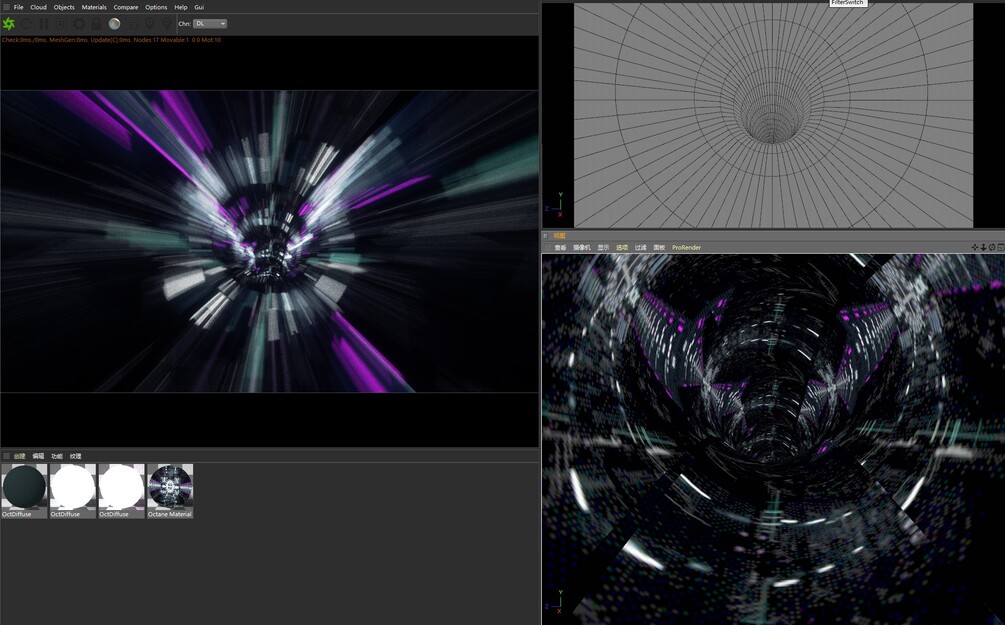Select the white OctDiffuse beside the dark material
The image size is (1005, 625).
pos(73,490)
